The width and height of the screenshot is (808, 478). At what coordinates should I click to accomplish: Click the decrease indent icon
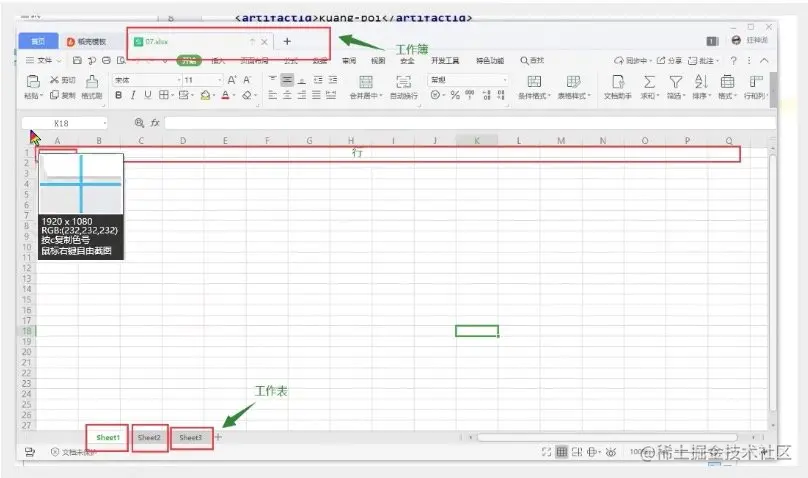pos(318,80)
